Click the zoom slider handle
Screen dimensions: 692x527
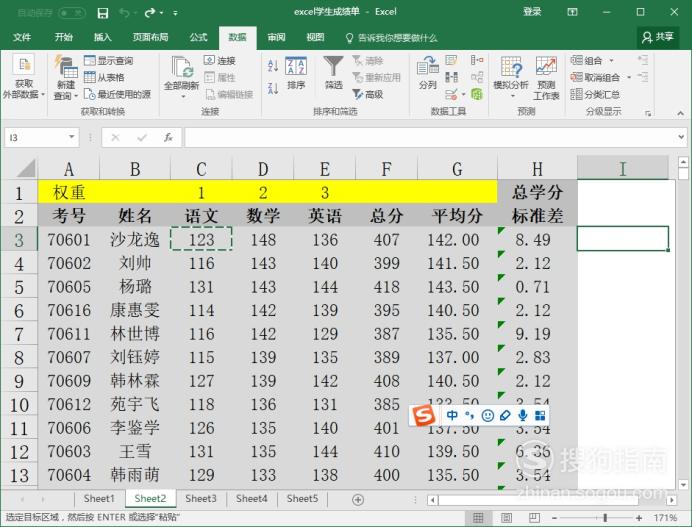(605, 518)
